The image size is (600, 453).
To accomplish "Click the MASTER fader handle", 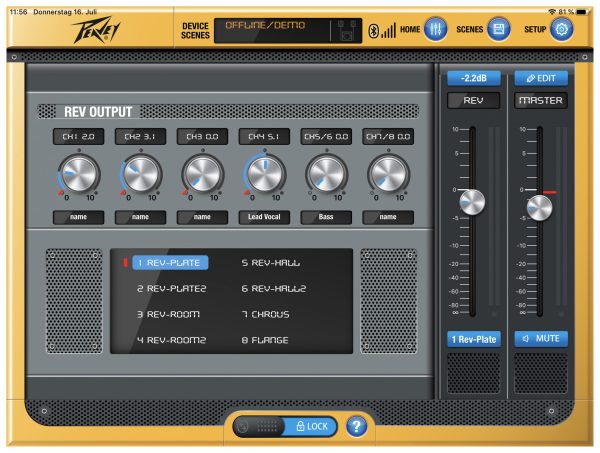I will (540, 208).
